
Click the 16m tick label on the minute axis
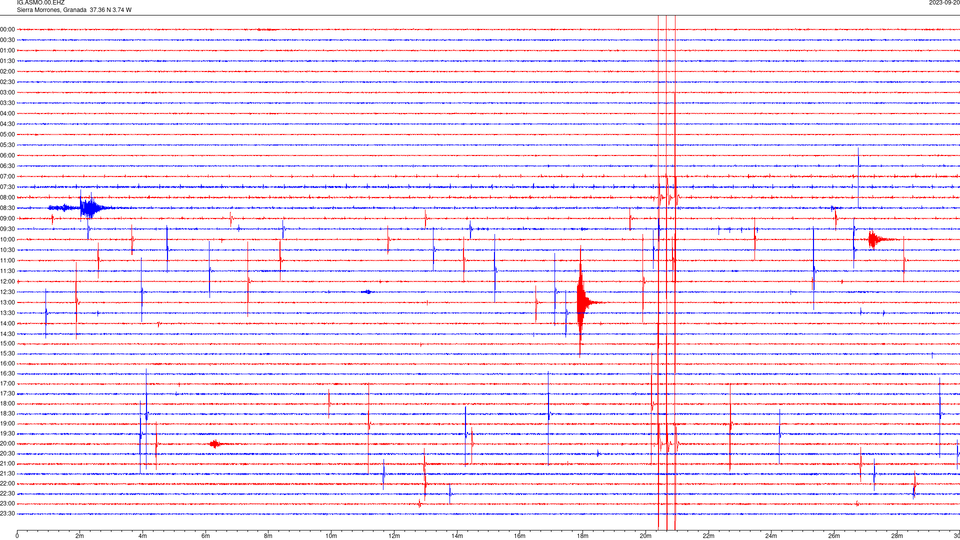520,536
